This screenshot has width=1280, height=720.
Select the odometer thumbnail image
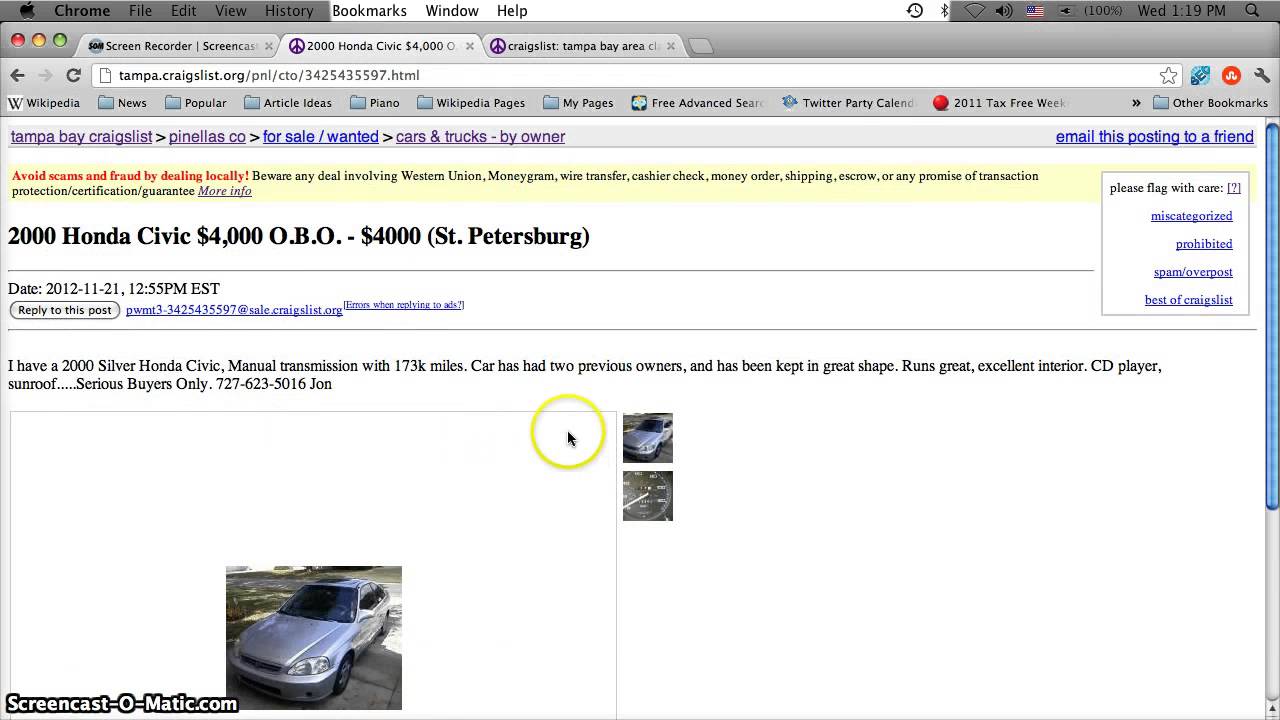tap(648, 496)
